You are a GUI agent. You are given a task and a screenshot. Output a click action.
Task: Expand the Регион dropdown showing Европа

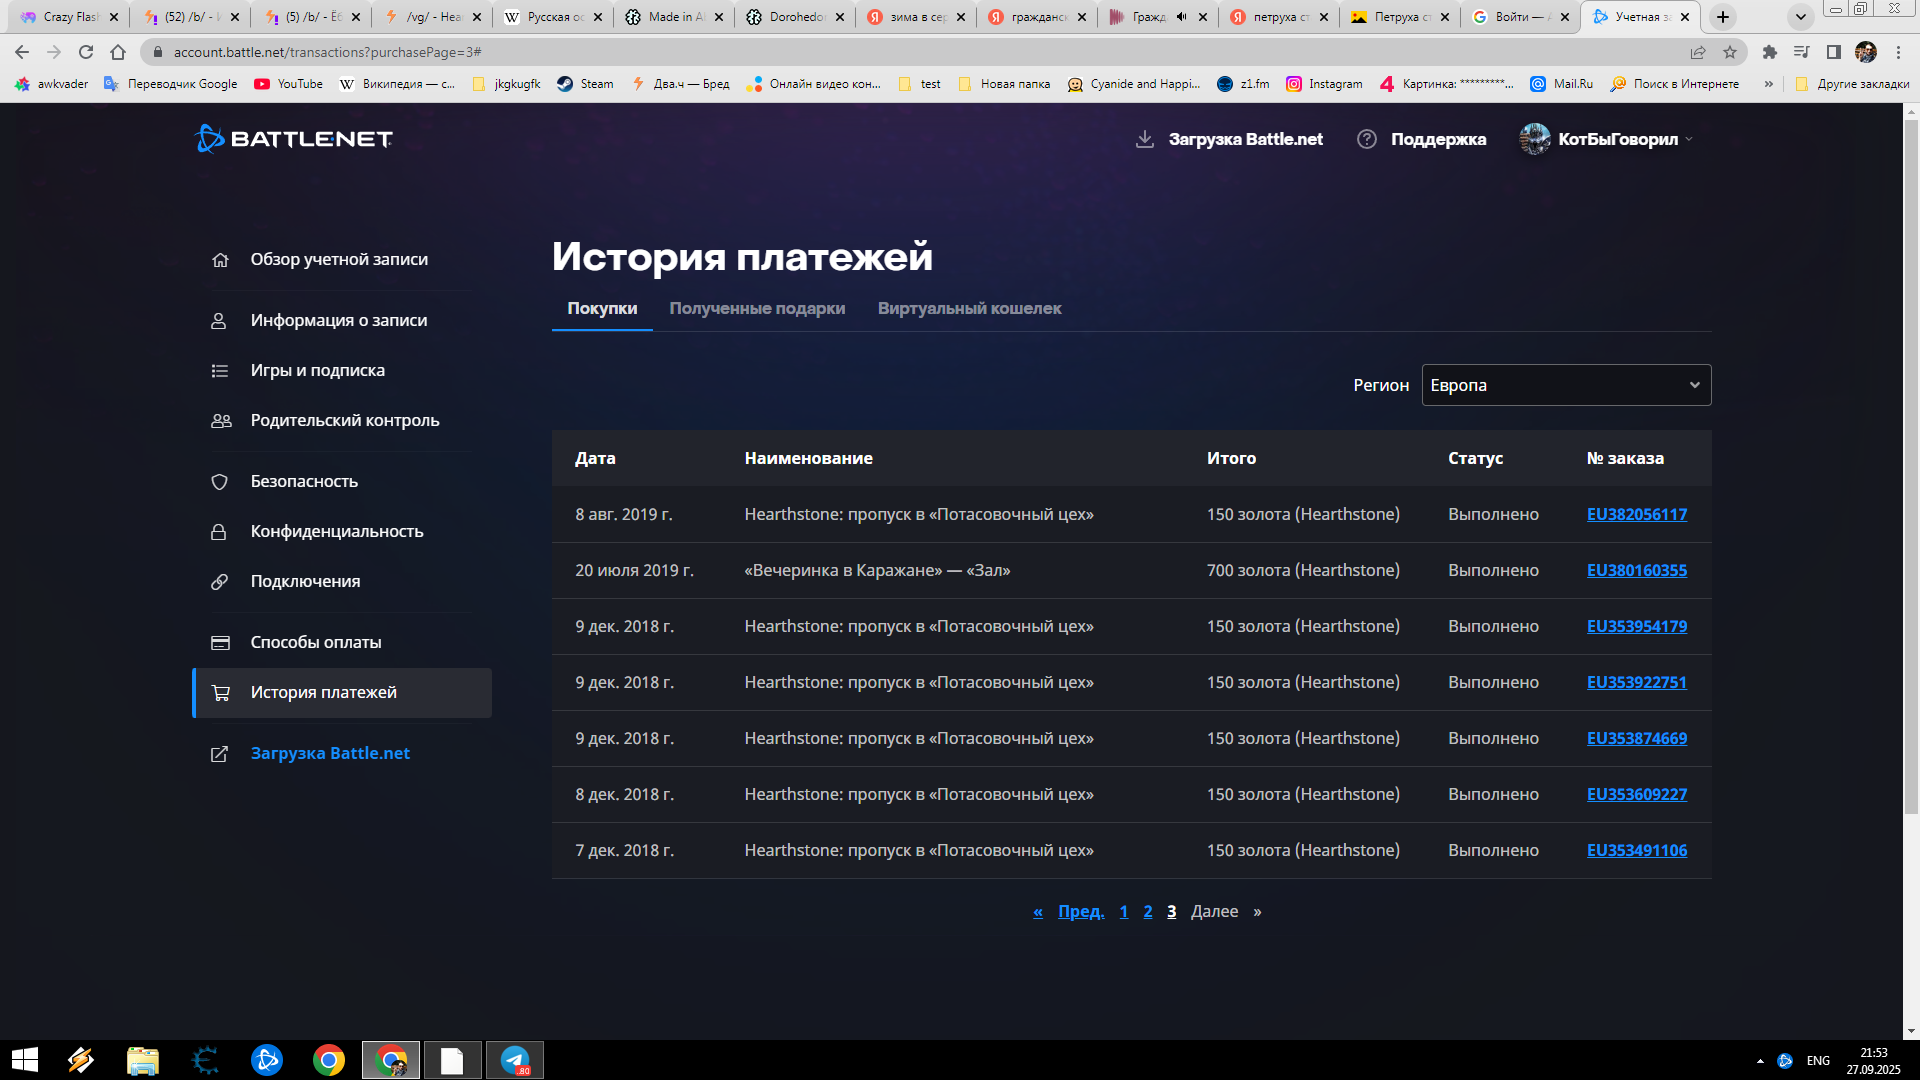[1565, 385]
